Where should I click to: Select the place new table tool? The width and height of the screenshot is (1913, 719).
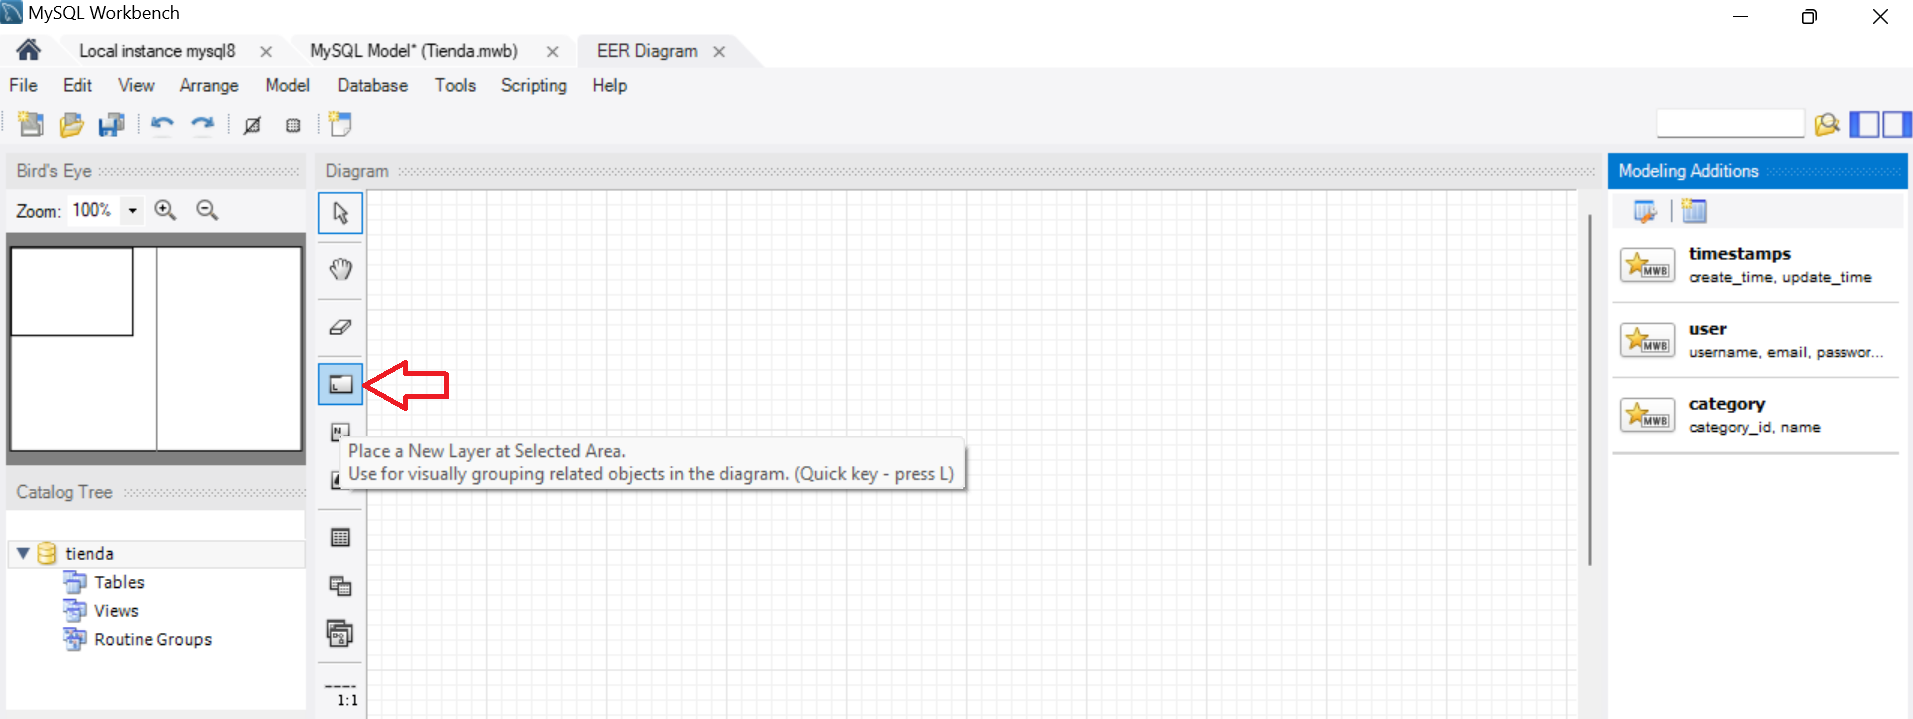click(x=340, y=538)
